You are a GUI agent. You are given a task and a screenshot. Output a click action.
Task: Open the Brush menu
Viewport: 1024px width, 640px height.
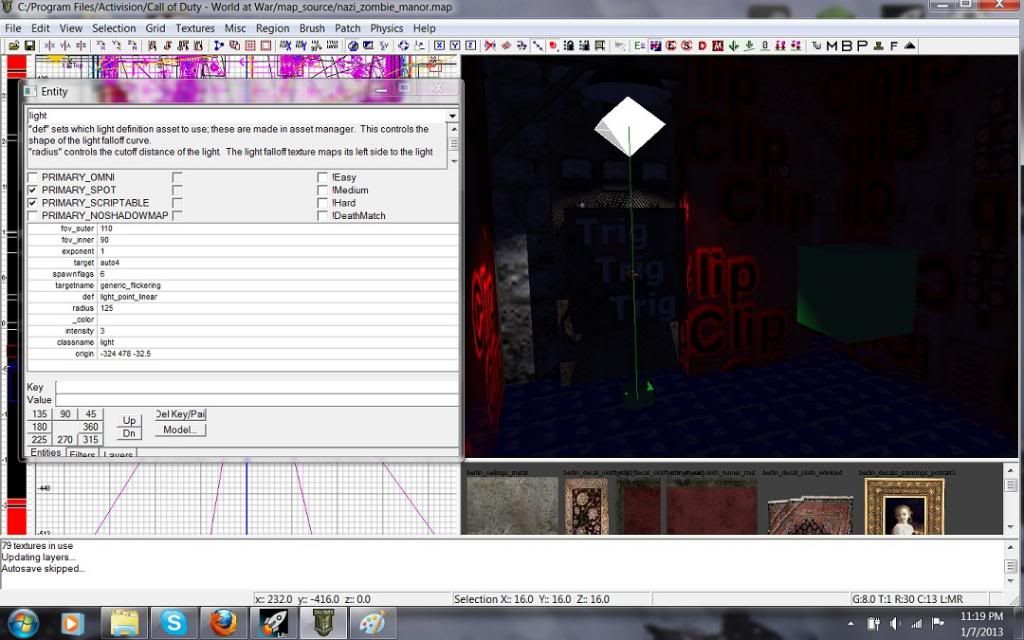tap(312, 28)
